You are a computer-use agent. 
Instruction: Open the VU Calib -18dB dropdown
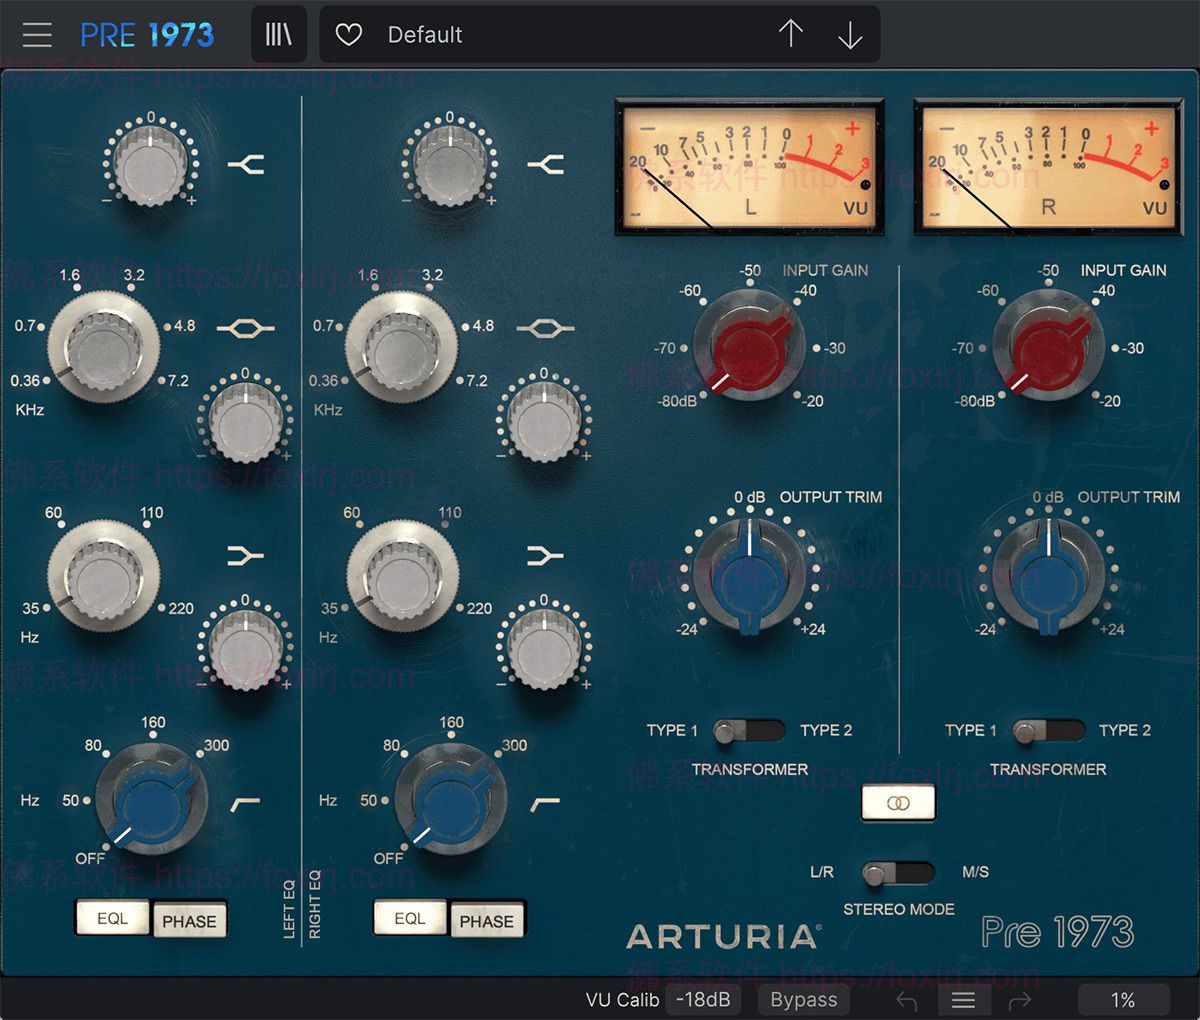pos(703,1000)
